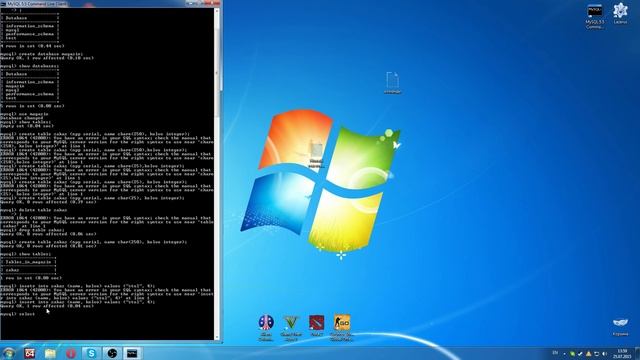640x360 pixels.
Task: Show hidden tray icons arrow
Action: (564, 353)
